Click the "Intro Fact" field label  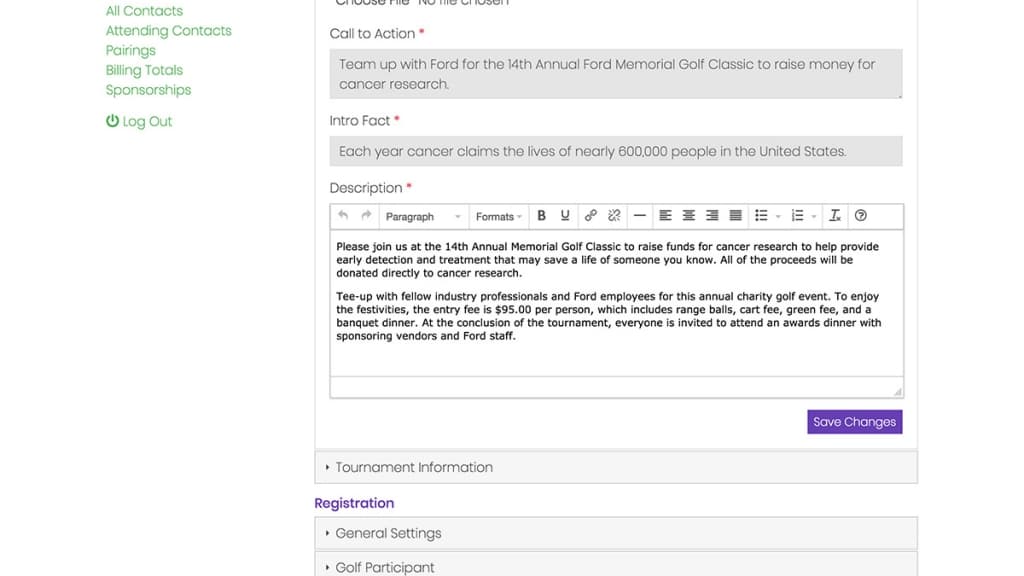[360, 121]
